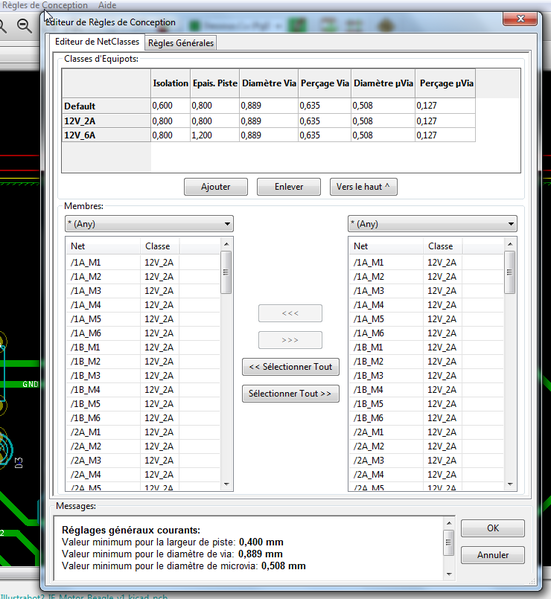Open the Aide menu
Image resolution: width=551 pixels, height=599 pixels.
(107, 5)
